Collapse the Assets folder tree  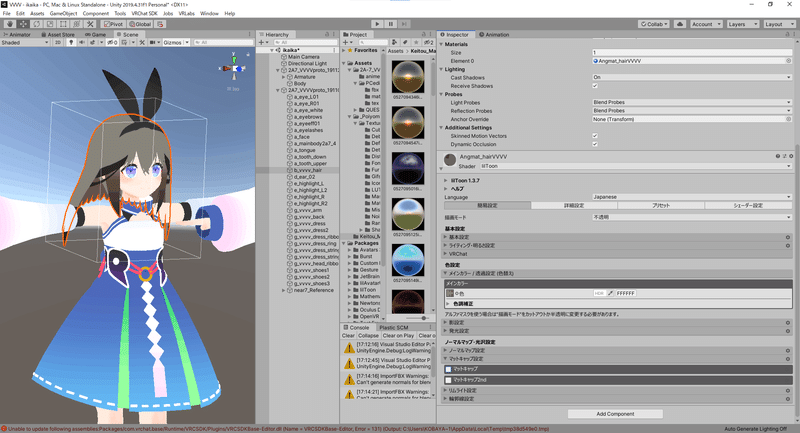(344, 63)
